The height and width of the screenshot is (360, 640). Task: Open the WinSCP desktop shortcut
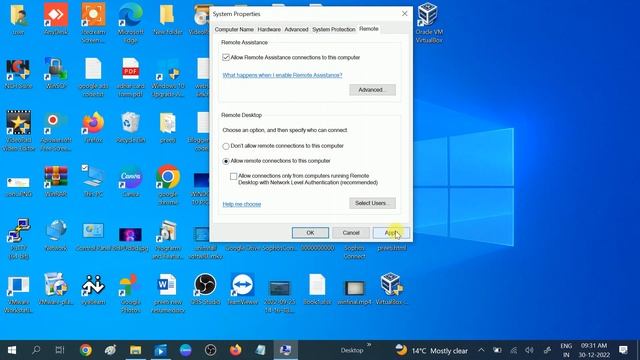[x=56, y=73]
